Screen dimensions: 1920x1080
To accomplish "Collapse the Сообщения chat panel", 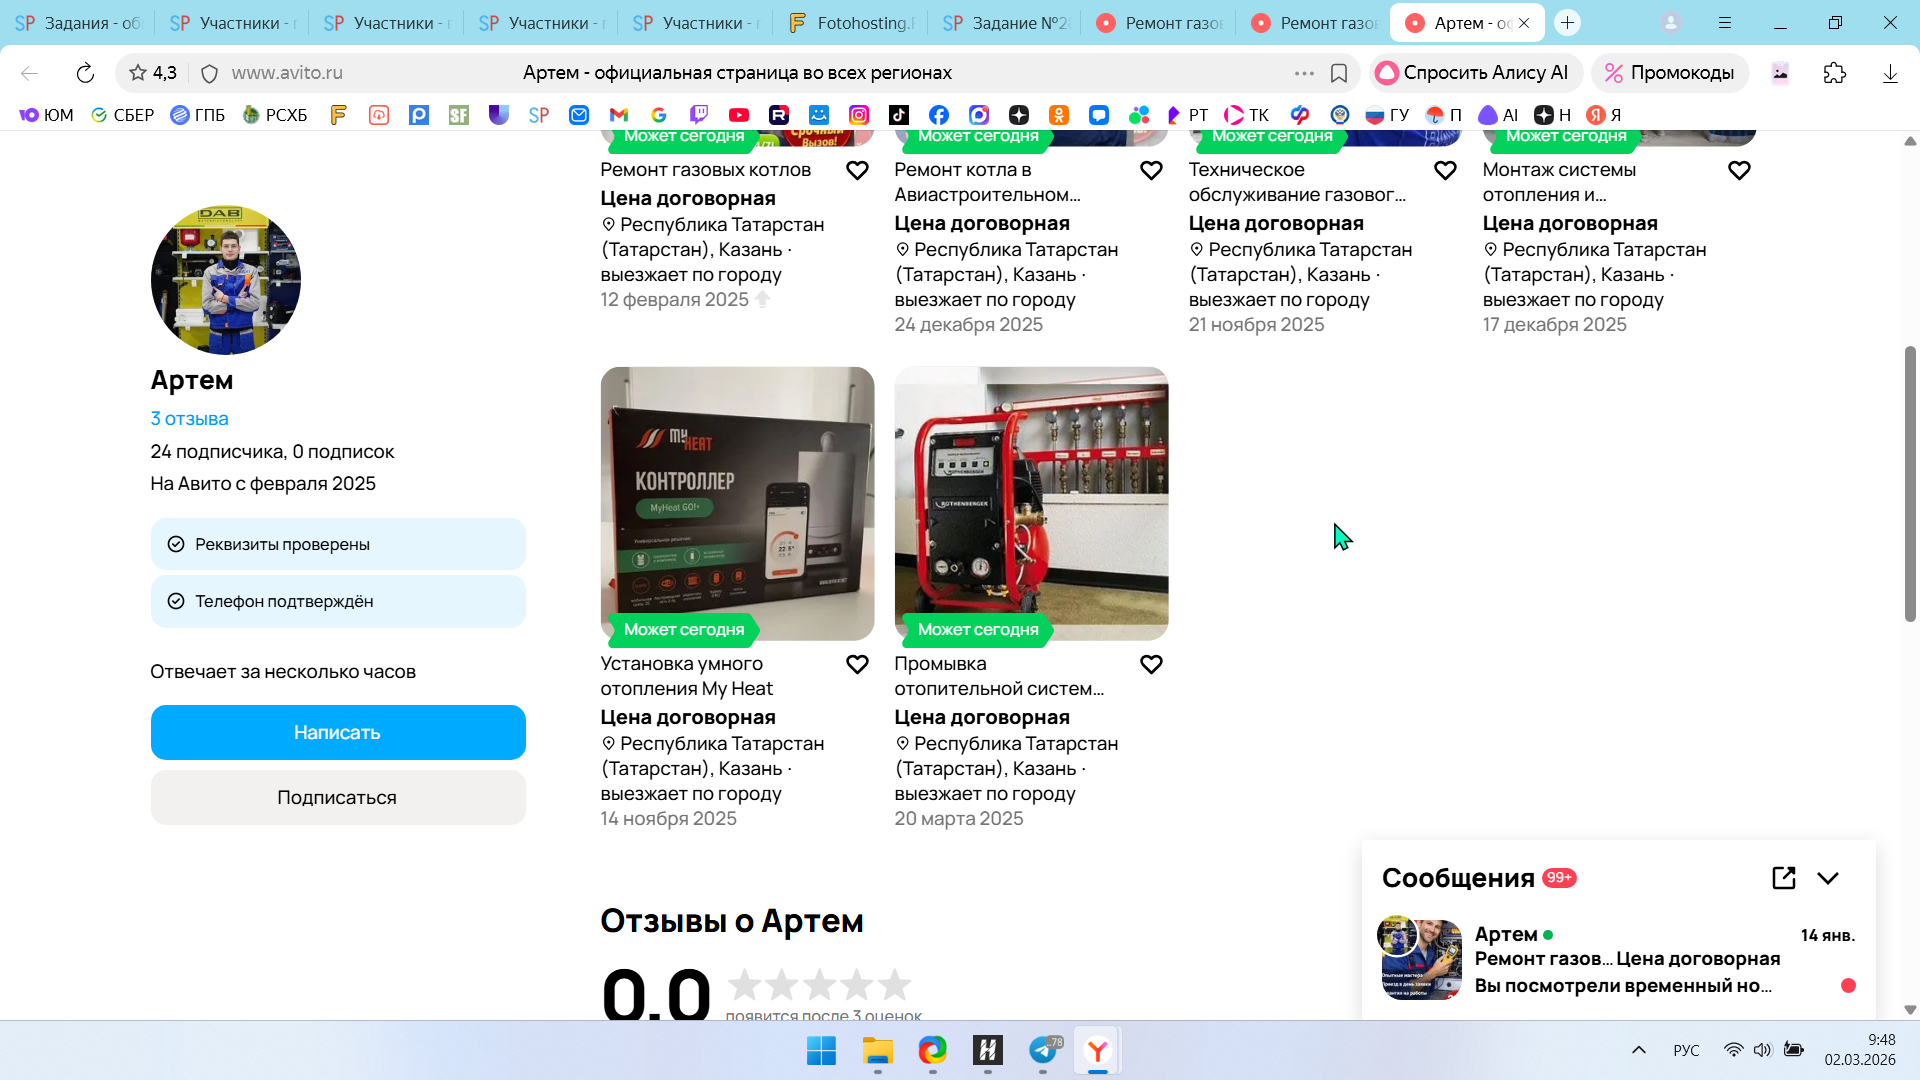I will coord(1828,878).
